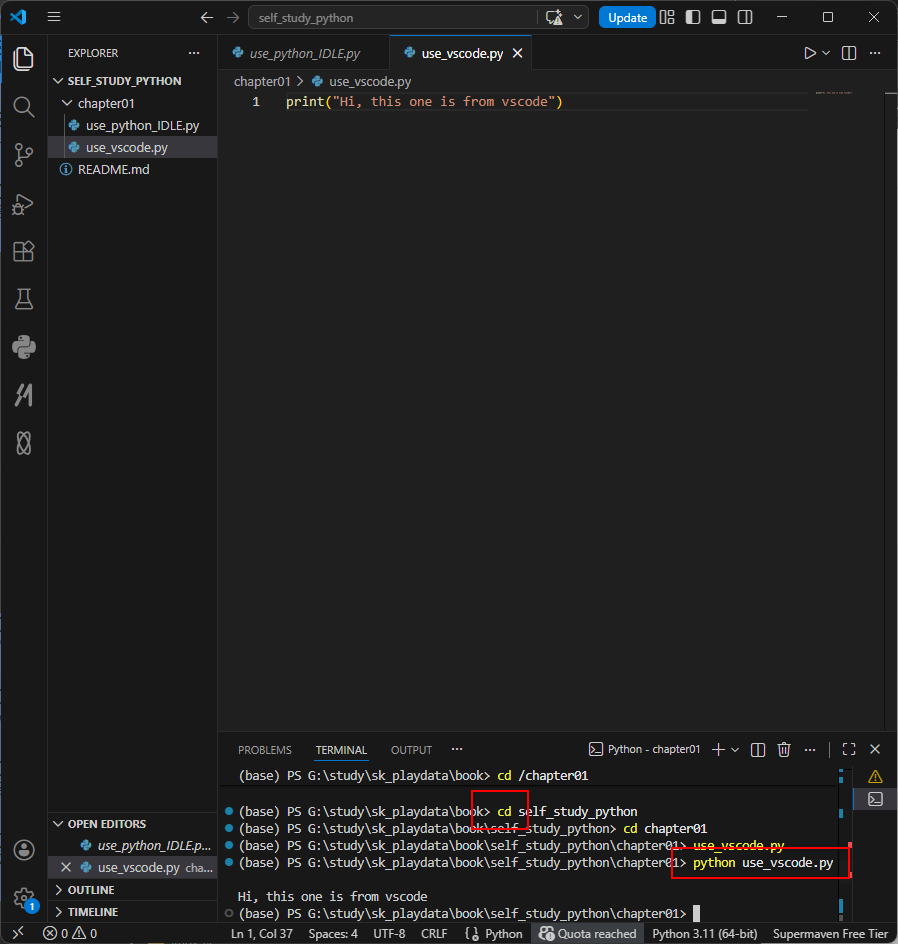Screen dimensions: 898x944
Task: Open the Accounts menu icon
Action: coord(23,850)
